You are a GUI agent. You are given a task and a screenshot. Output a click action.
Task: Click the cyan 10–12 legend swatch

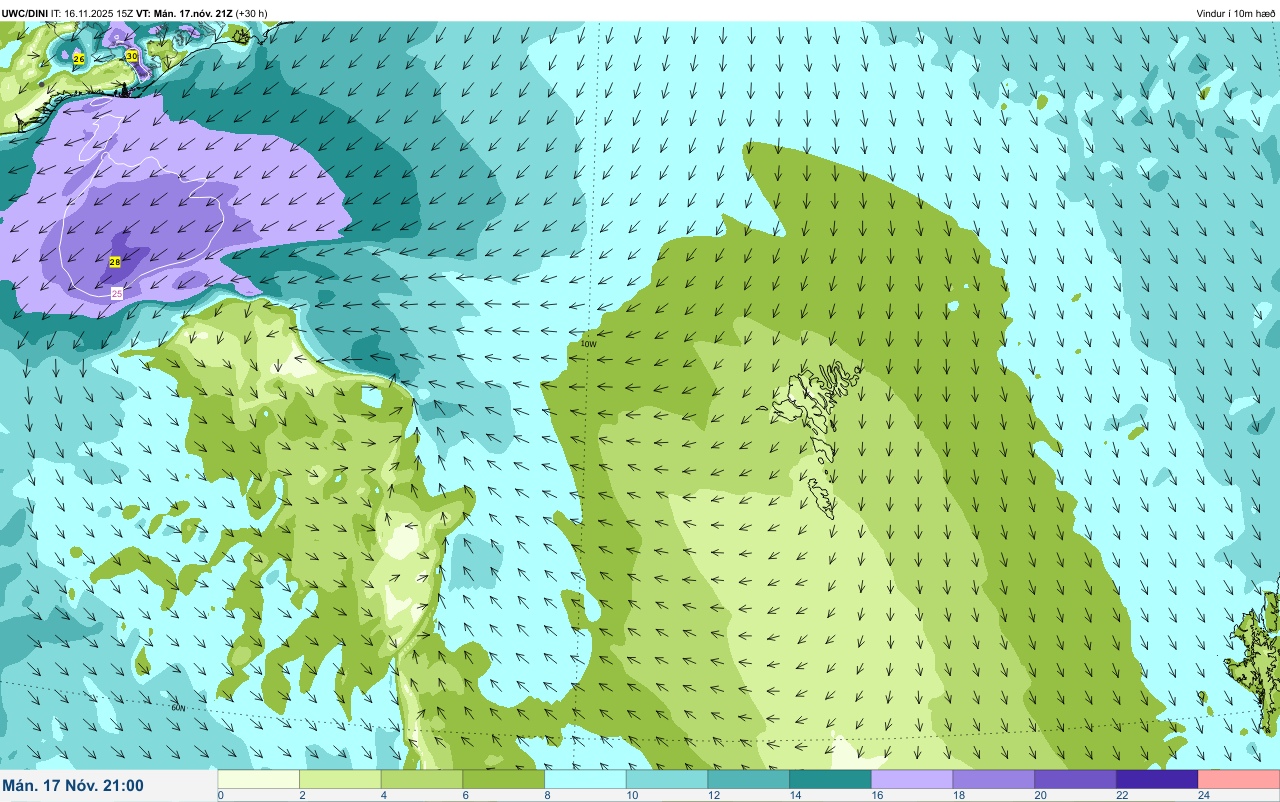point(667,779)
